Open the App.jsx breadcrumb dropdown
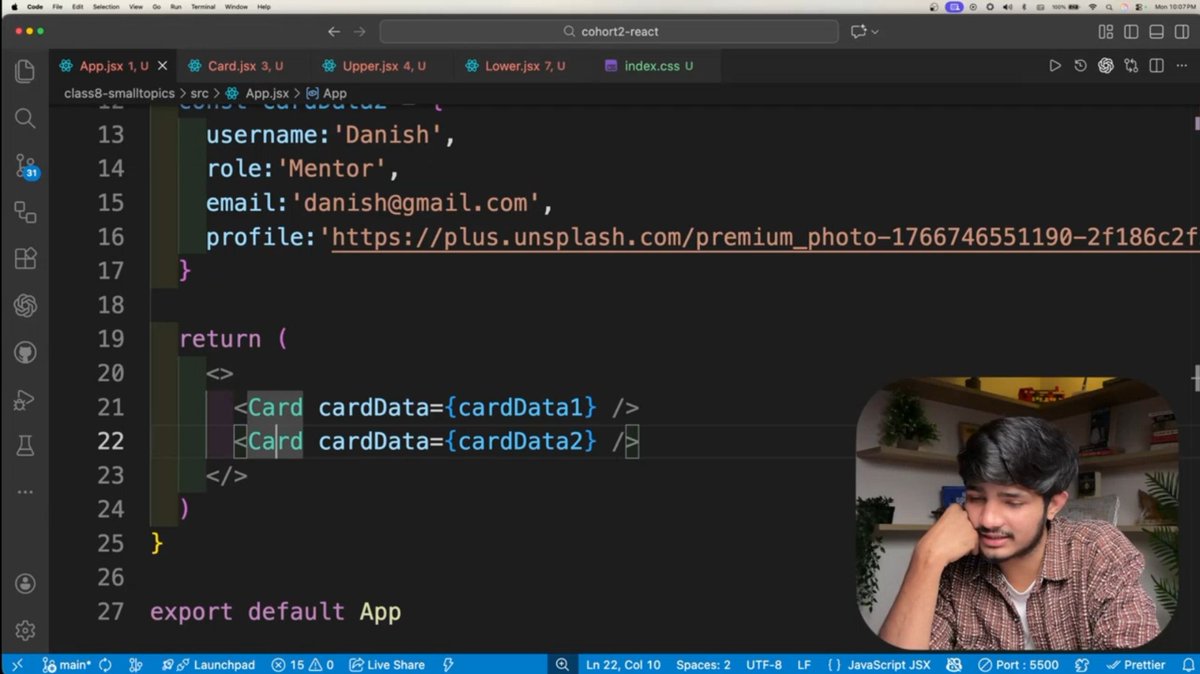 click(257, 93)
